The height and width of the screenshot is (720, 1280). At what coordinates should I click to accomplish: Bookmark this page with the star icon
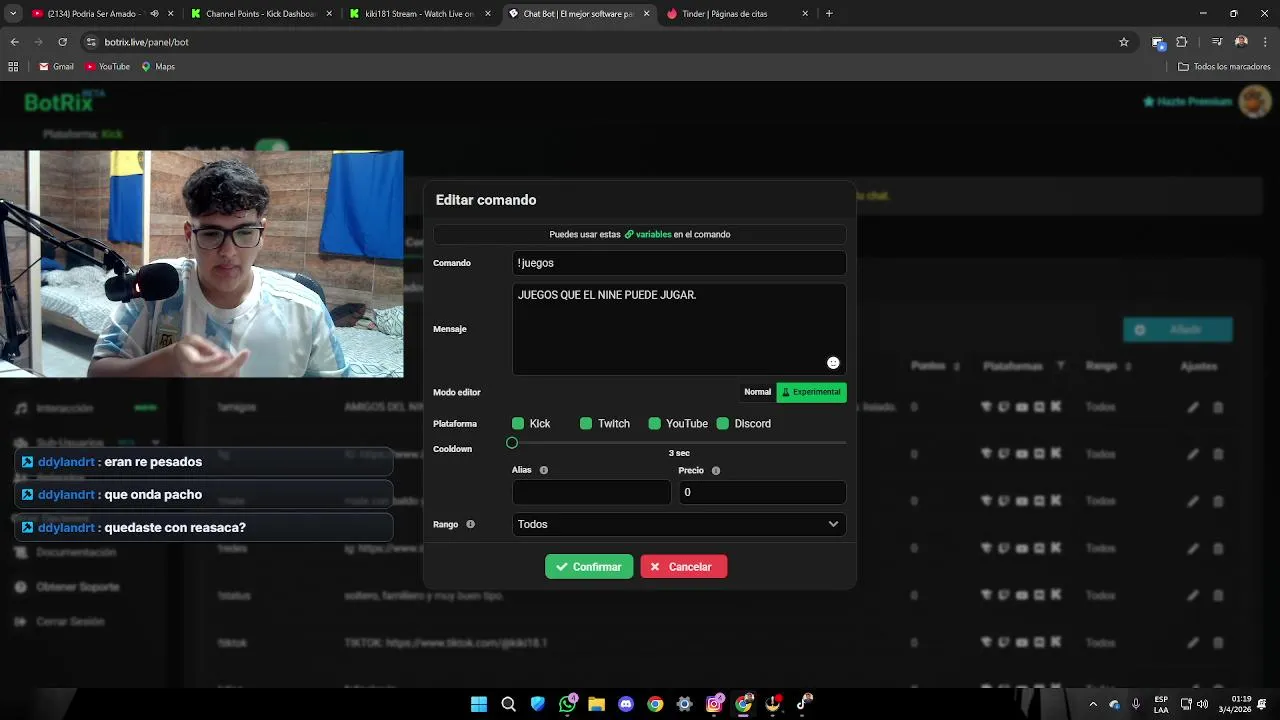coord(1124,42)
